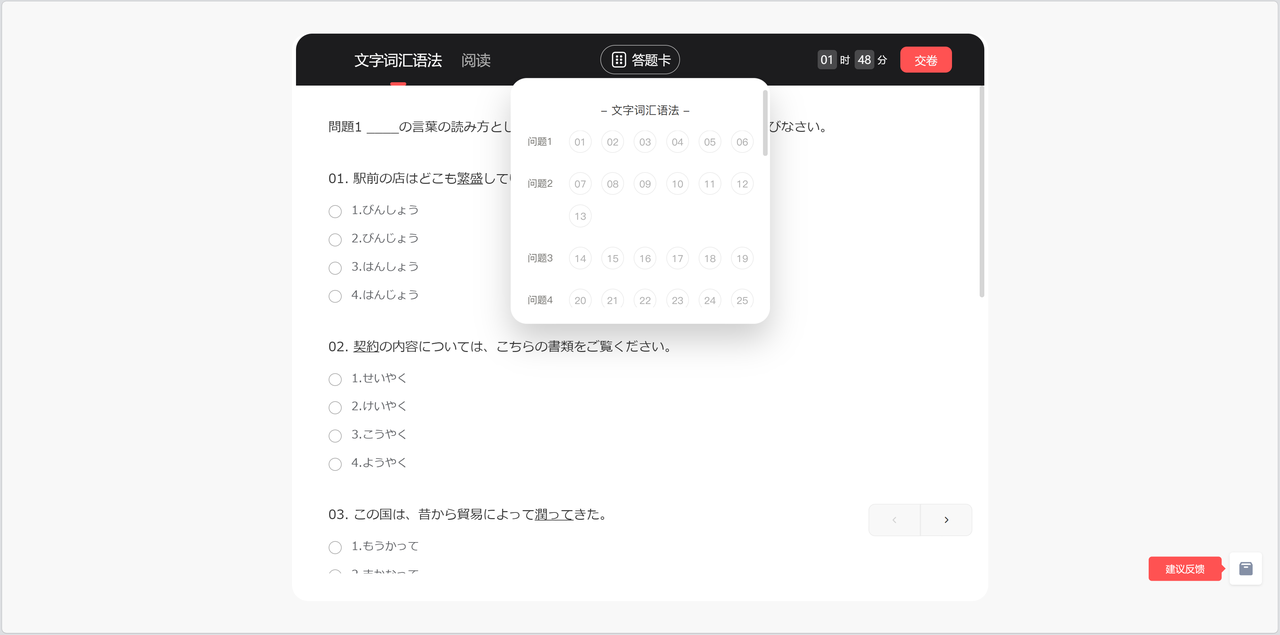This screenshot has width=1280, height=635.
Task: Jump to question 05 in answer card
Action: tap(710, 142)
